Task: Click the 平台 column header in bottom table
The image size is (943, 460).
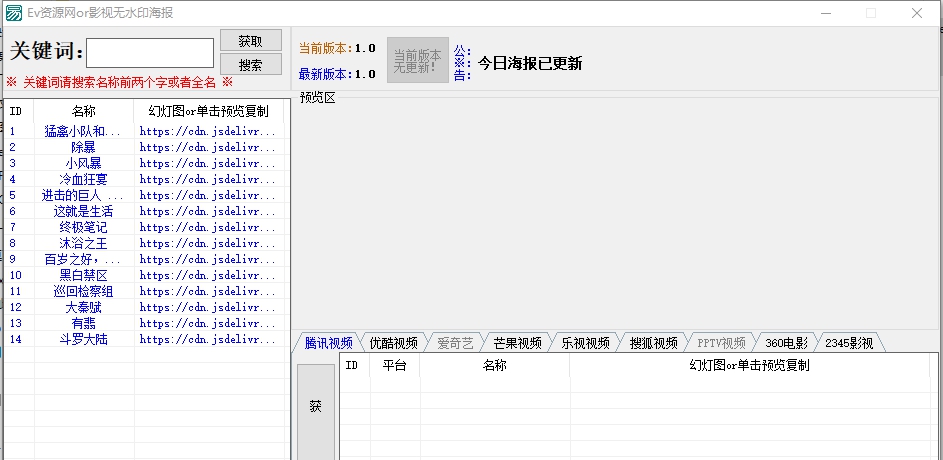Action: pyautogui.click(x=394, y=366)
